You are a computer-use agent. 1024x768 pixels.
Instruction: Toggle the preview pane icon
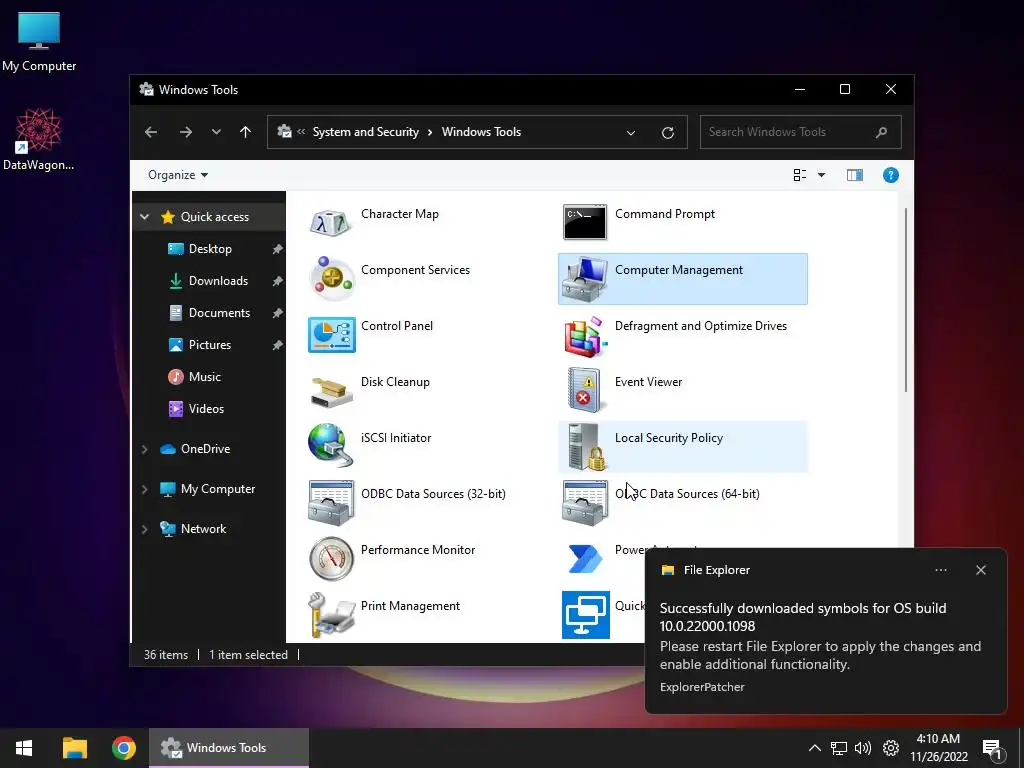[855, 175]
